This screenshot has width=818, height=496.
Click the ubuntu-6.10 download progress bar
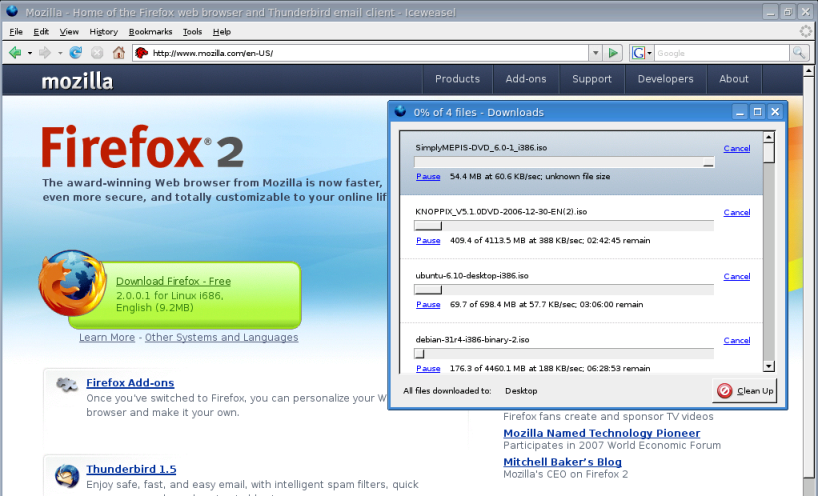pos(564,290)
